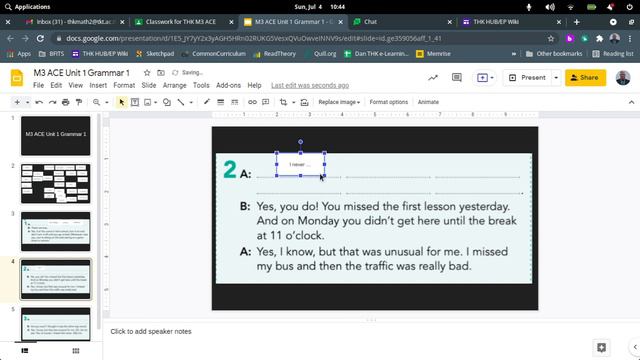640x360 pixels.
Task: Open the Format menu
Action: pos(124,85)
